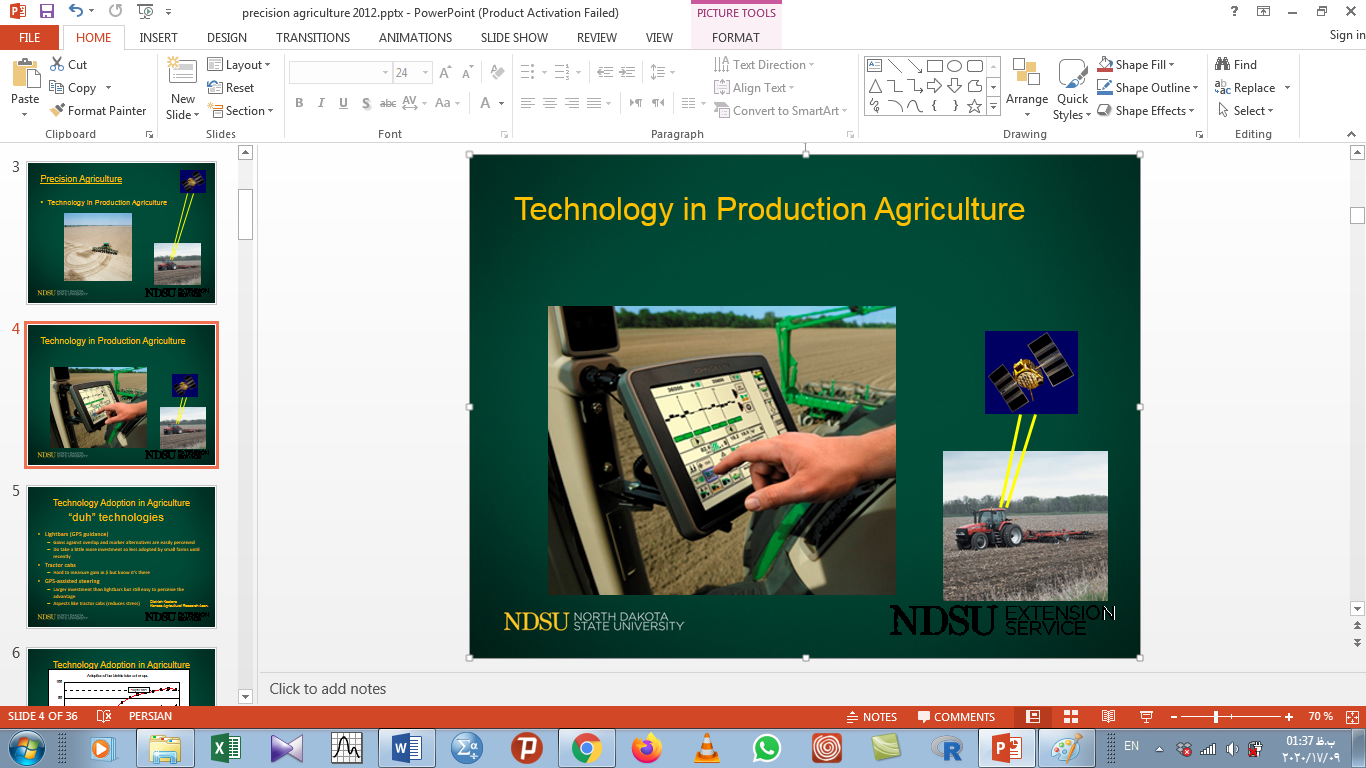This screenshot has height=768, width=1366.
Task: Click the Save icon in title bar
Action: pyautogui.click(x=46, y=12)
